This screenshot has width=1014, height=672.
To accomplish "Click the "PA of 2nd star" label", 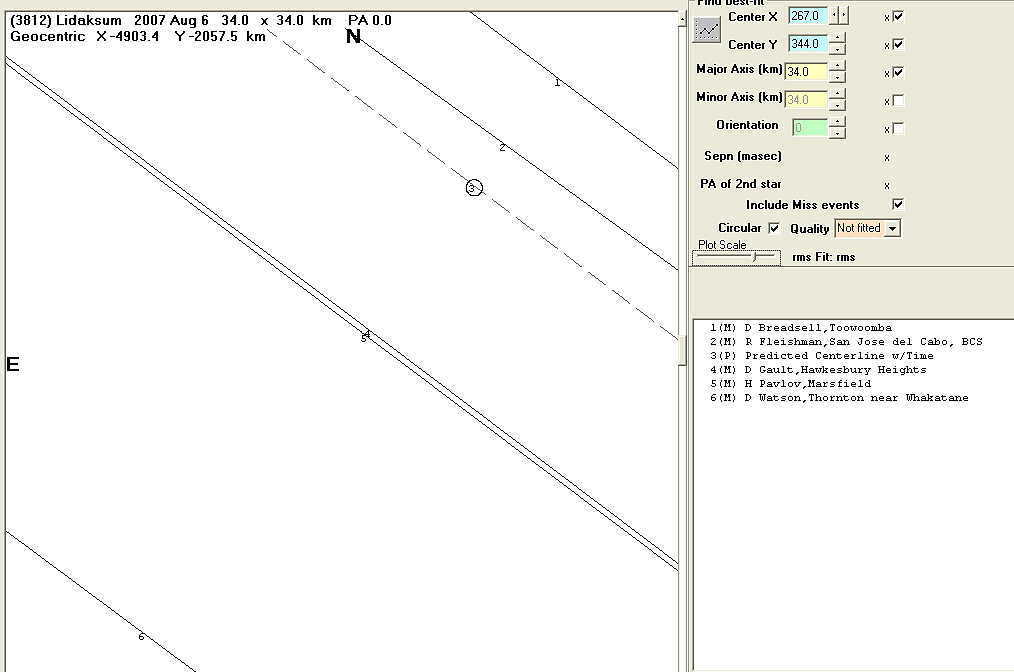I will pyautogui.click(x=740, y=184).
